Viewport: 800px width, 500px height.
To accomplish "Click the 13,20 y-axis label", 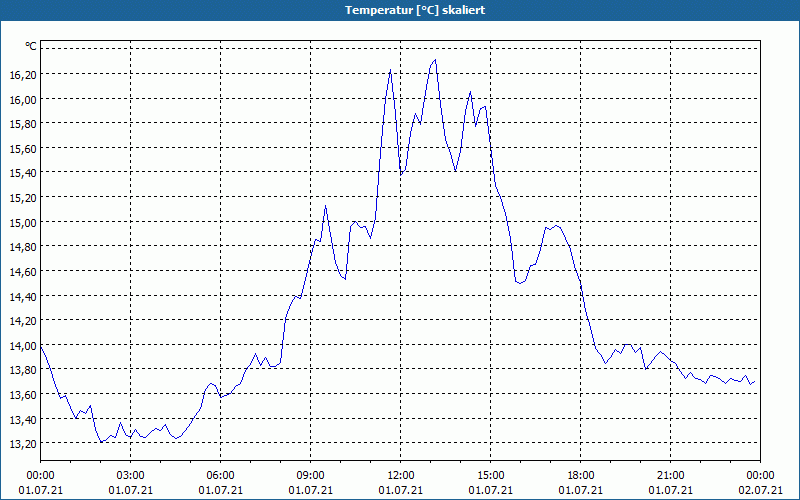I will pyautogui.click(x=23, y=444).
